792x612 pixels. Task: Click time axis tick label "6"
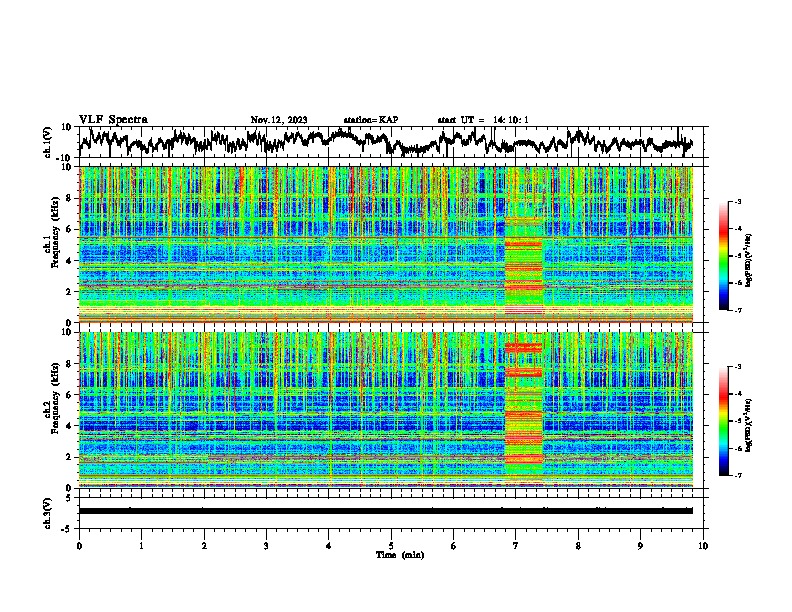point(454,546)
